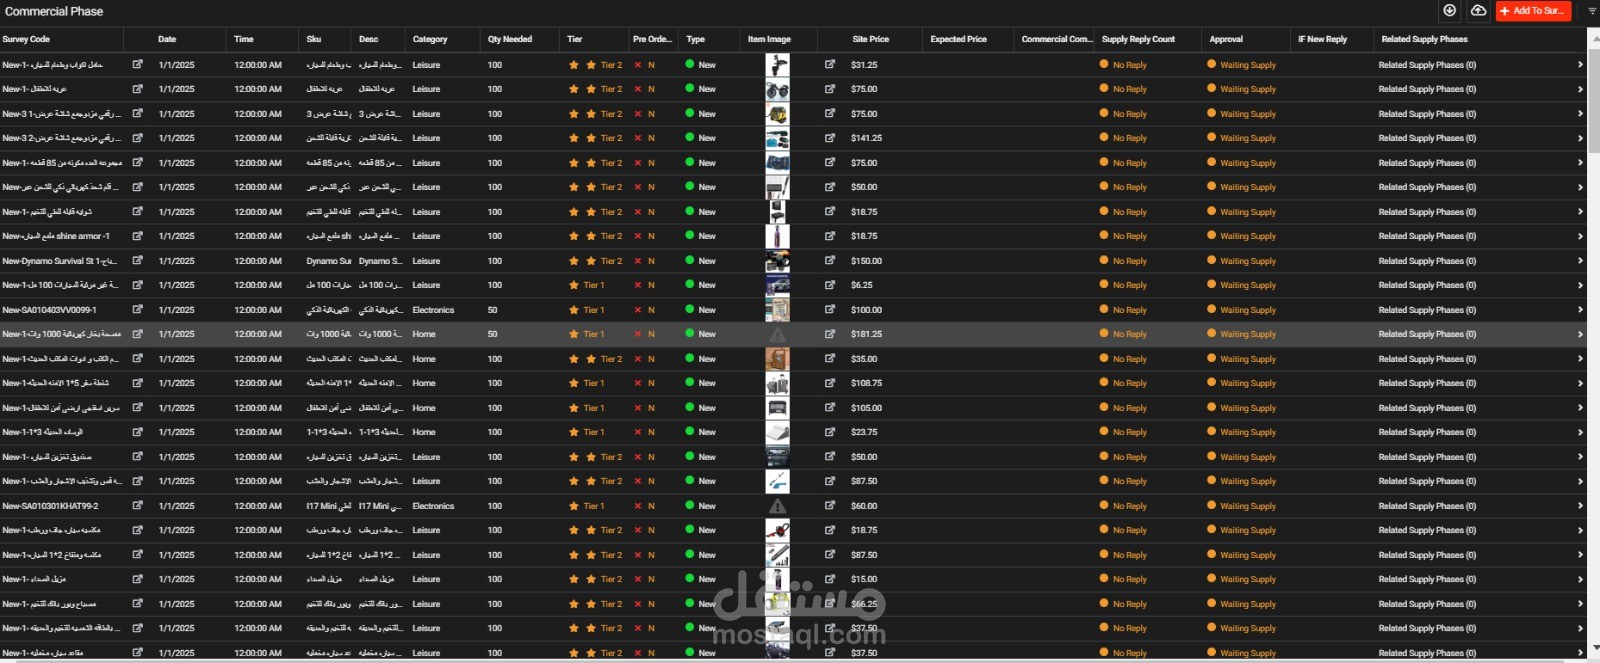Click image link icon left of $23.75 price
Screen dimensions: 1600x663
coord(830,432)
